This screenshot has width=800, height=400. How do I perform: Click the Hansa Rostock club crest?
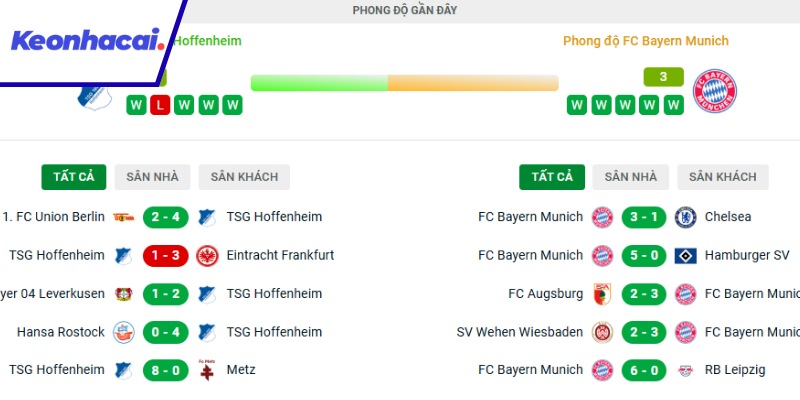point(124,332)
